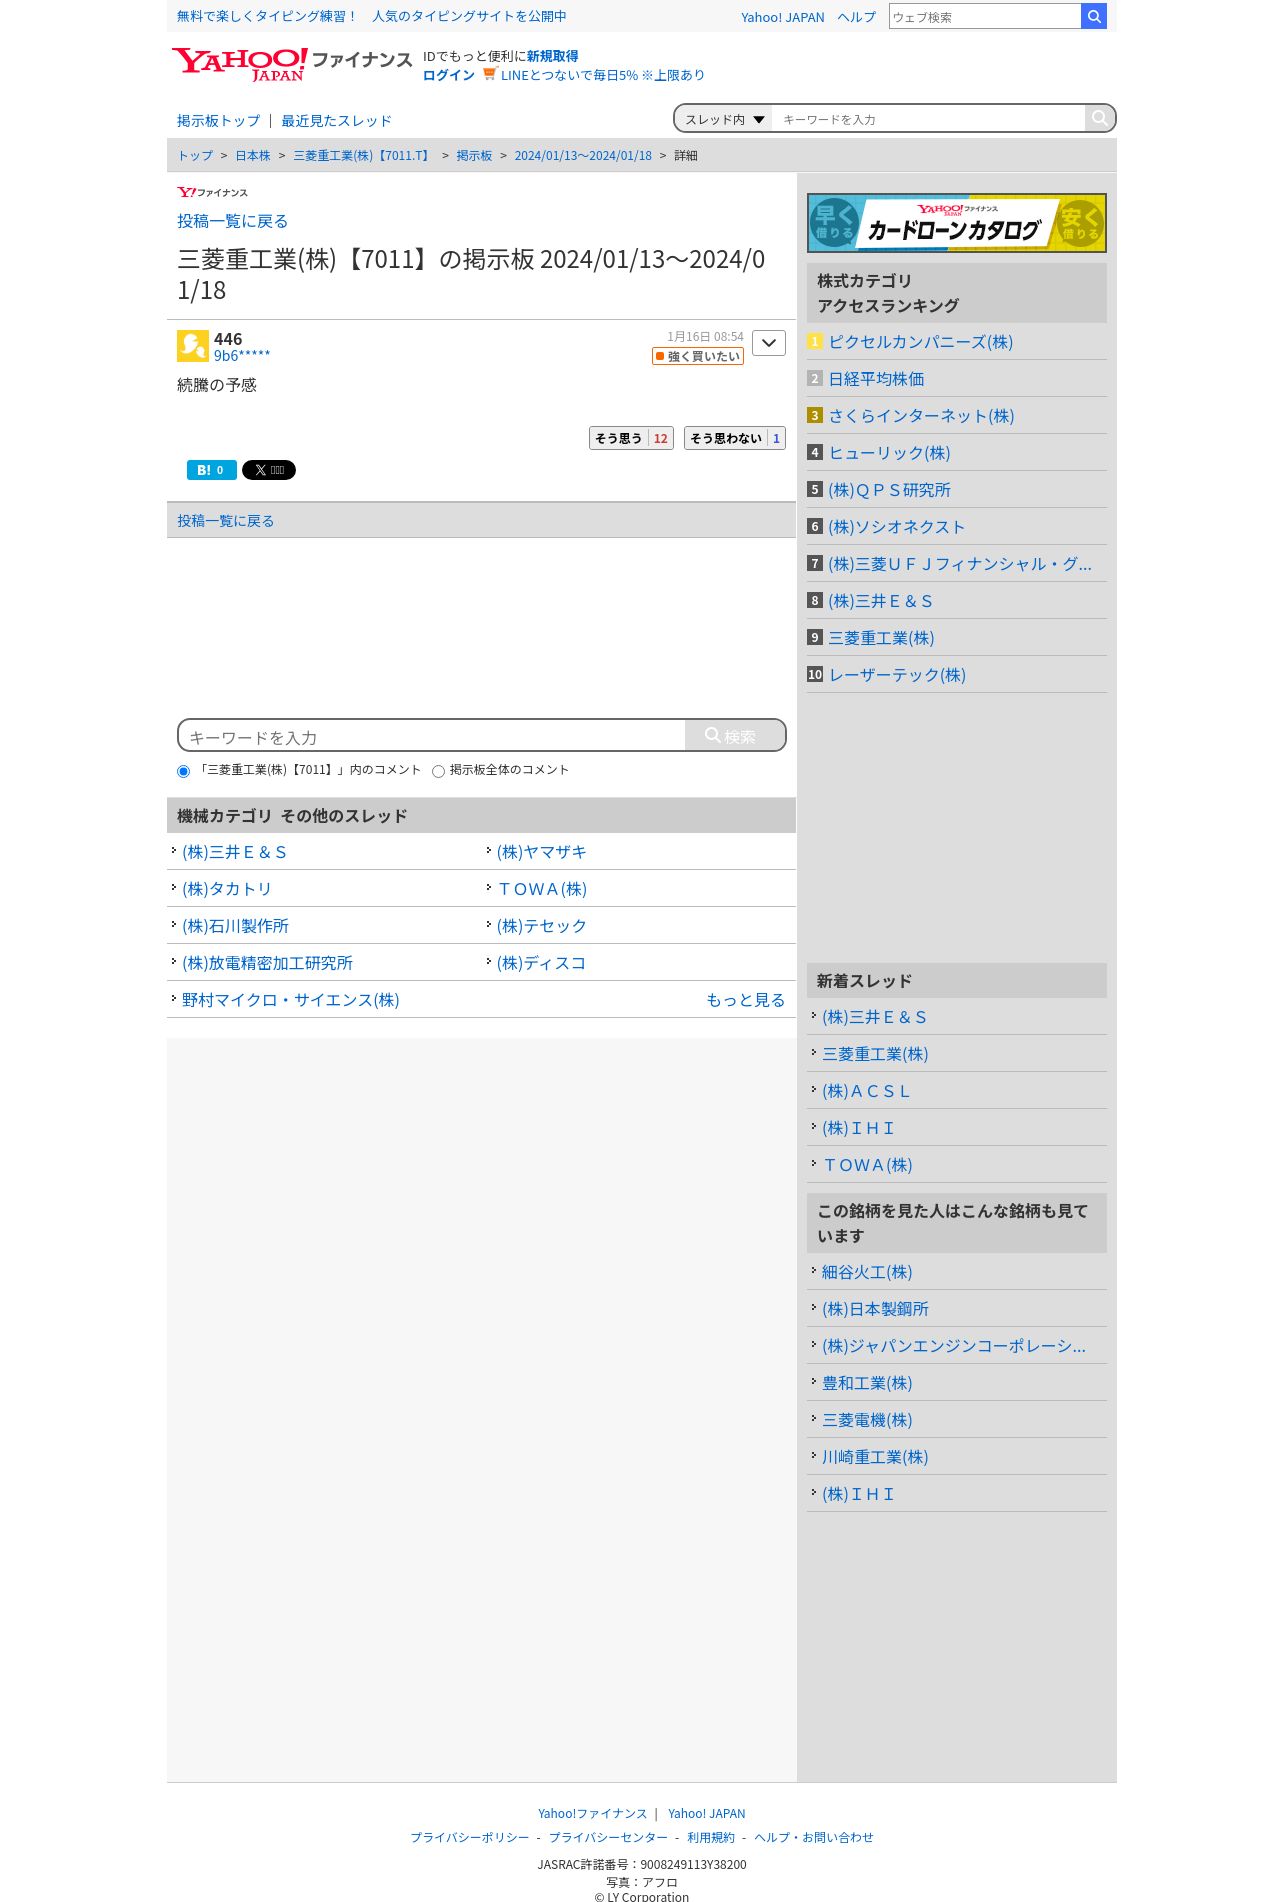
Task: Click the 掲示板 breadcrumb
Action: click(x=474, y=156)
